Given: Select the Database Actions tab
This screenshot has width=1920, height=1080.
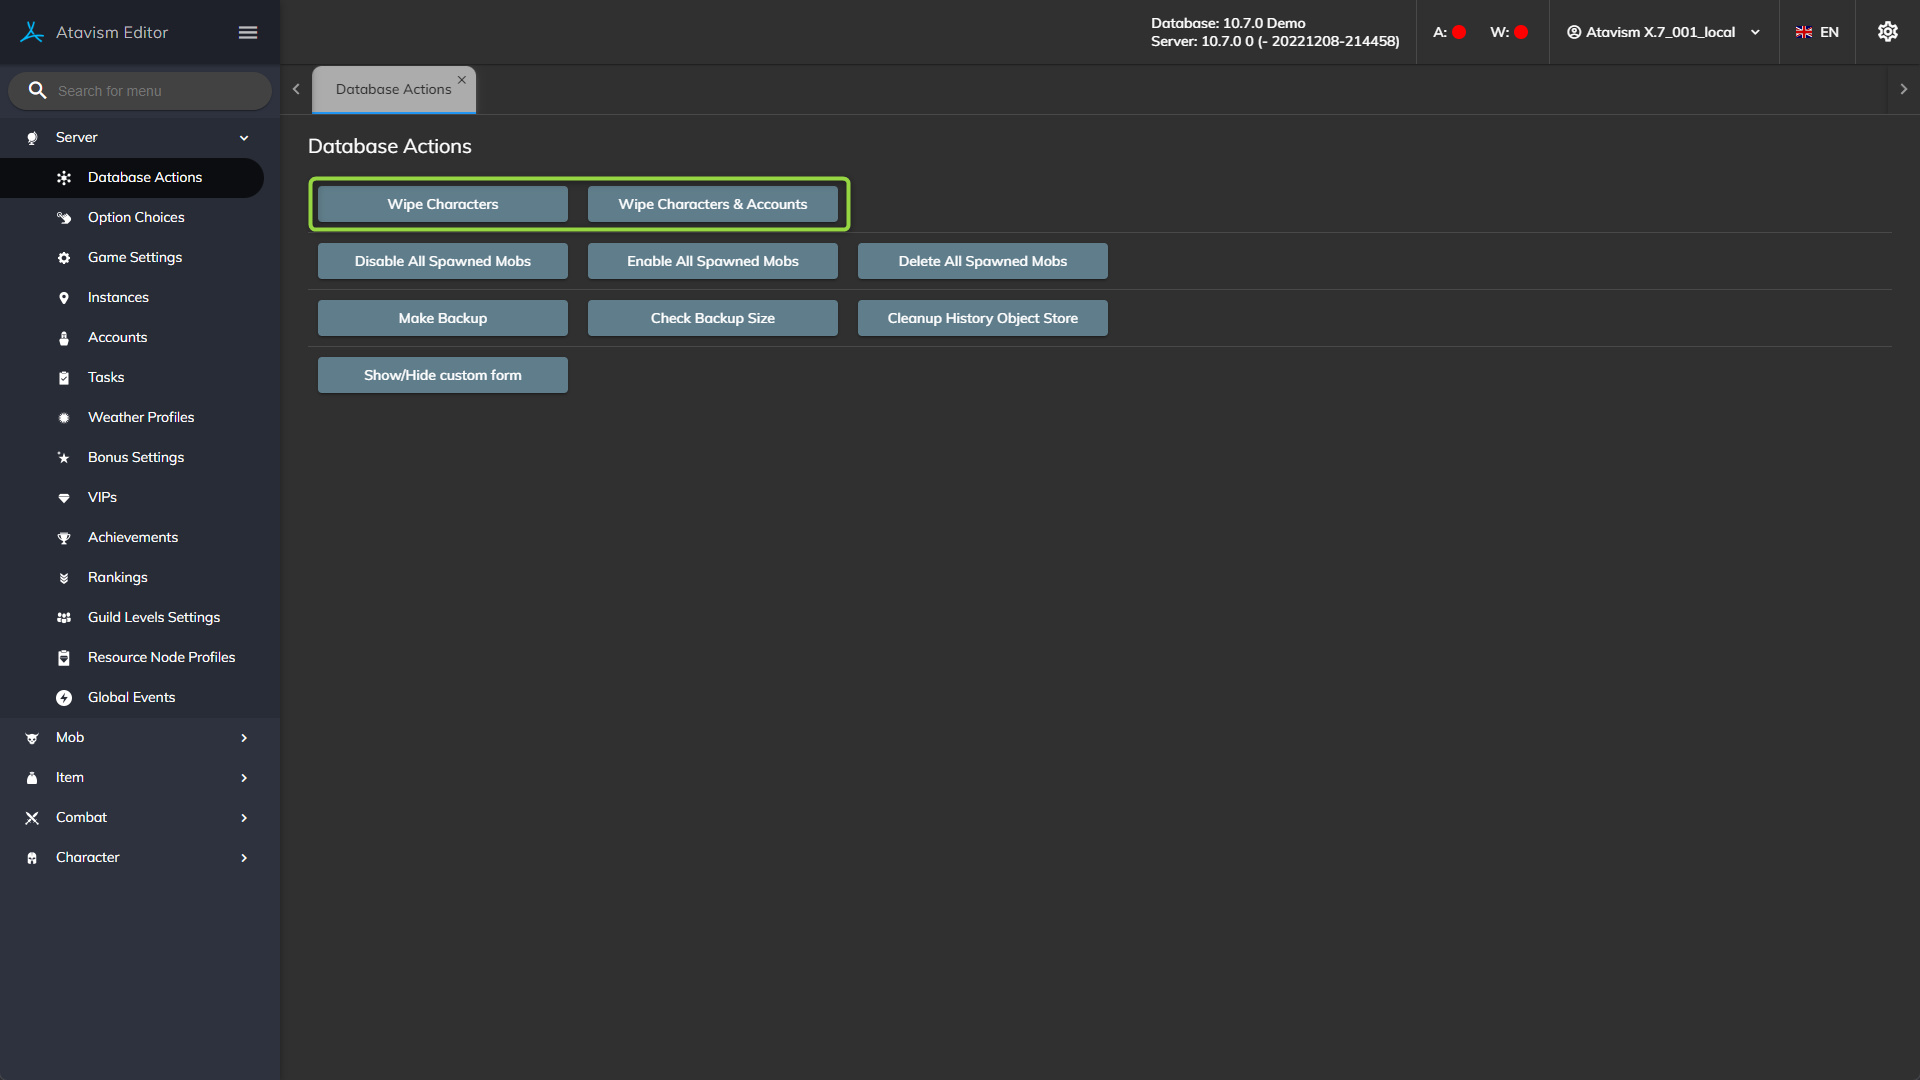Looking at the screenshot, I should pyautogui.click(x=393, y=89).
